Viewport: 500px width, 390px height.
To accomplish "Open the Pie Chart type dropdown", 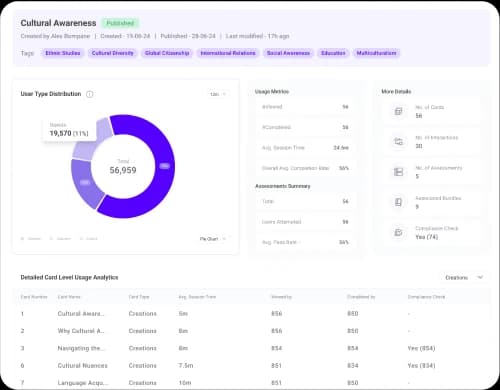I will click(213, 239).
